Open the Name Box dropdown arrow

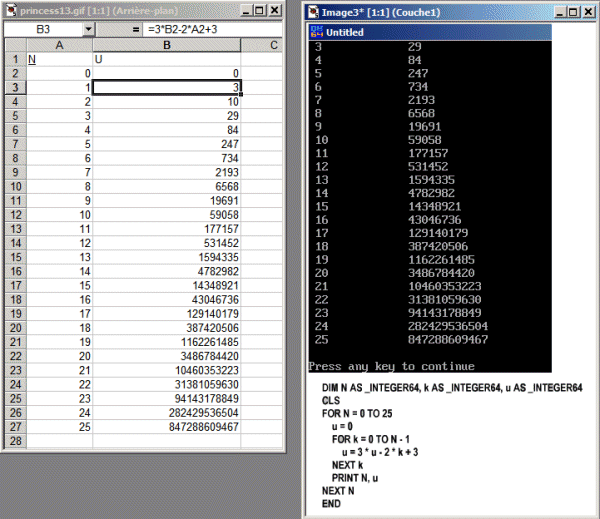(88, 30)
